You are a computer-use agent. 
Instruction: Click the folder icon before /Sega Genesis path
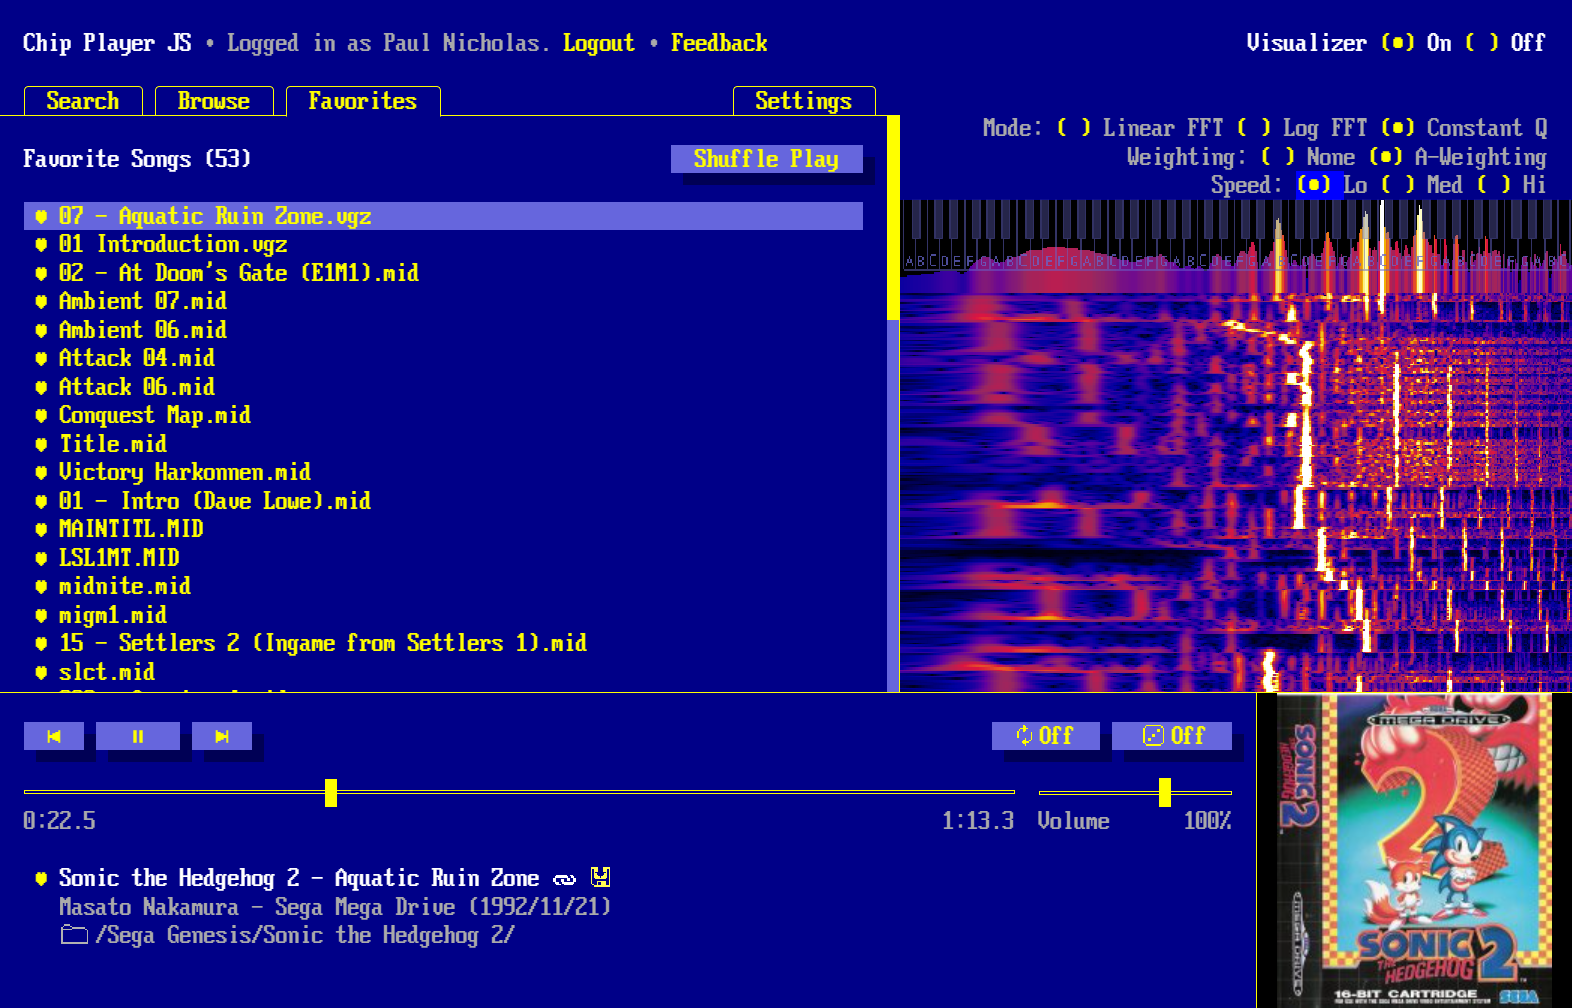pyautogui.click(x=74, y=935)
